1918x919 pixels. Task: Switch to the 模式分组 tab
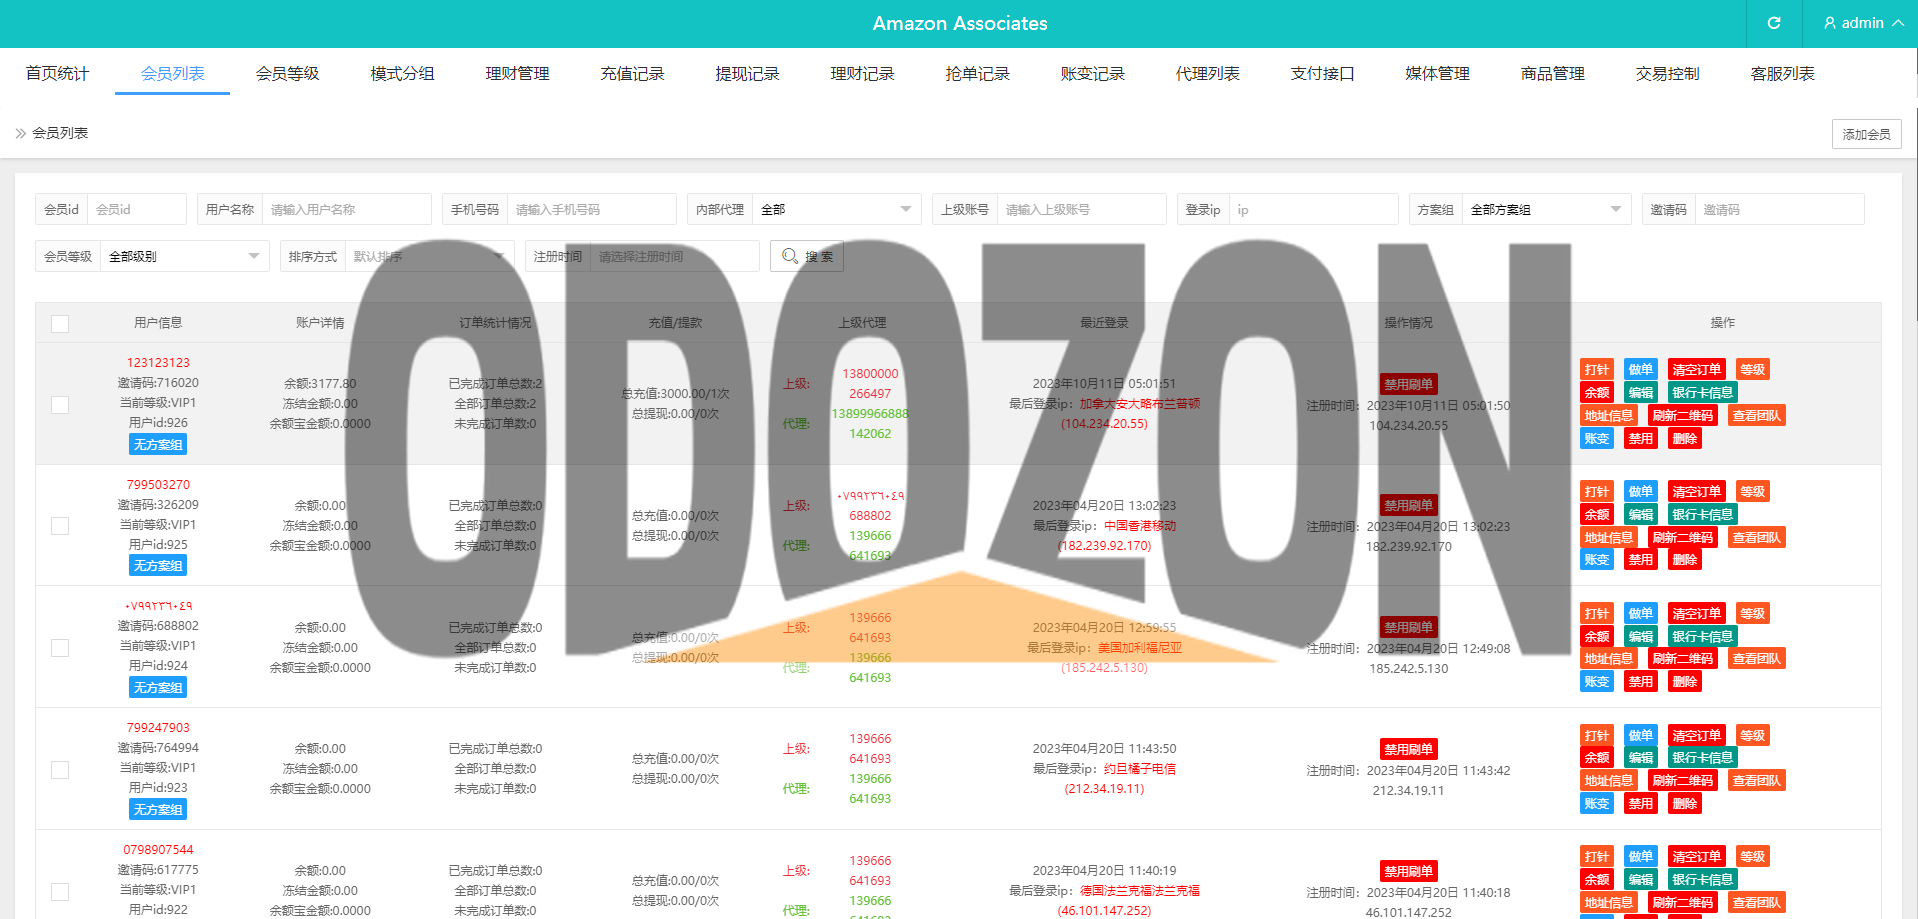402,73
